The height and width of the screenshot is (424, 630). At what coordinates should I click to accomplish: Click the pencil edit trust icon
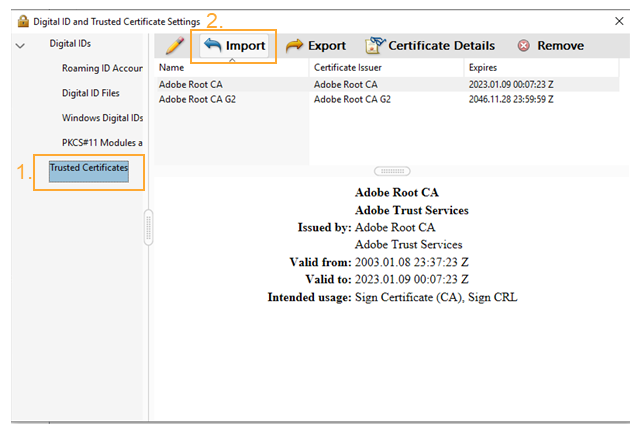tap(175, 45)
